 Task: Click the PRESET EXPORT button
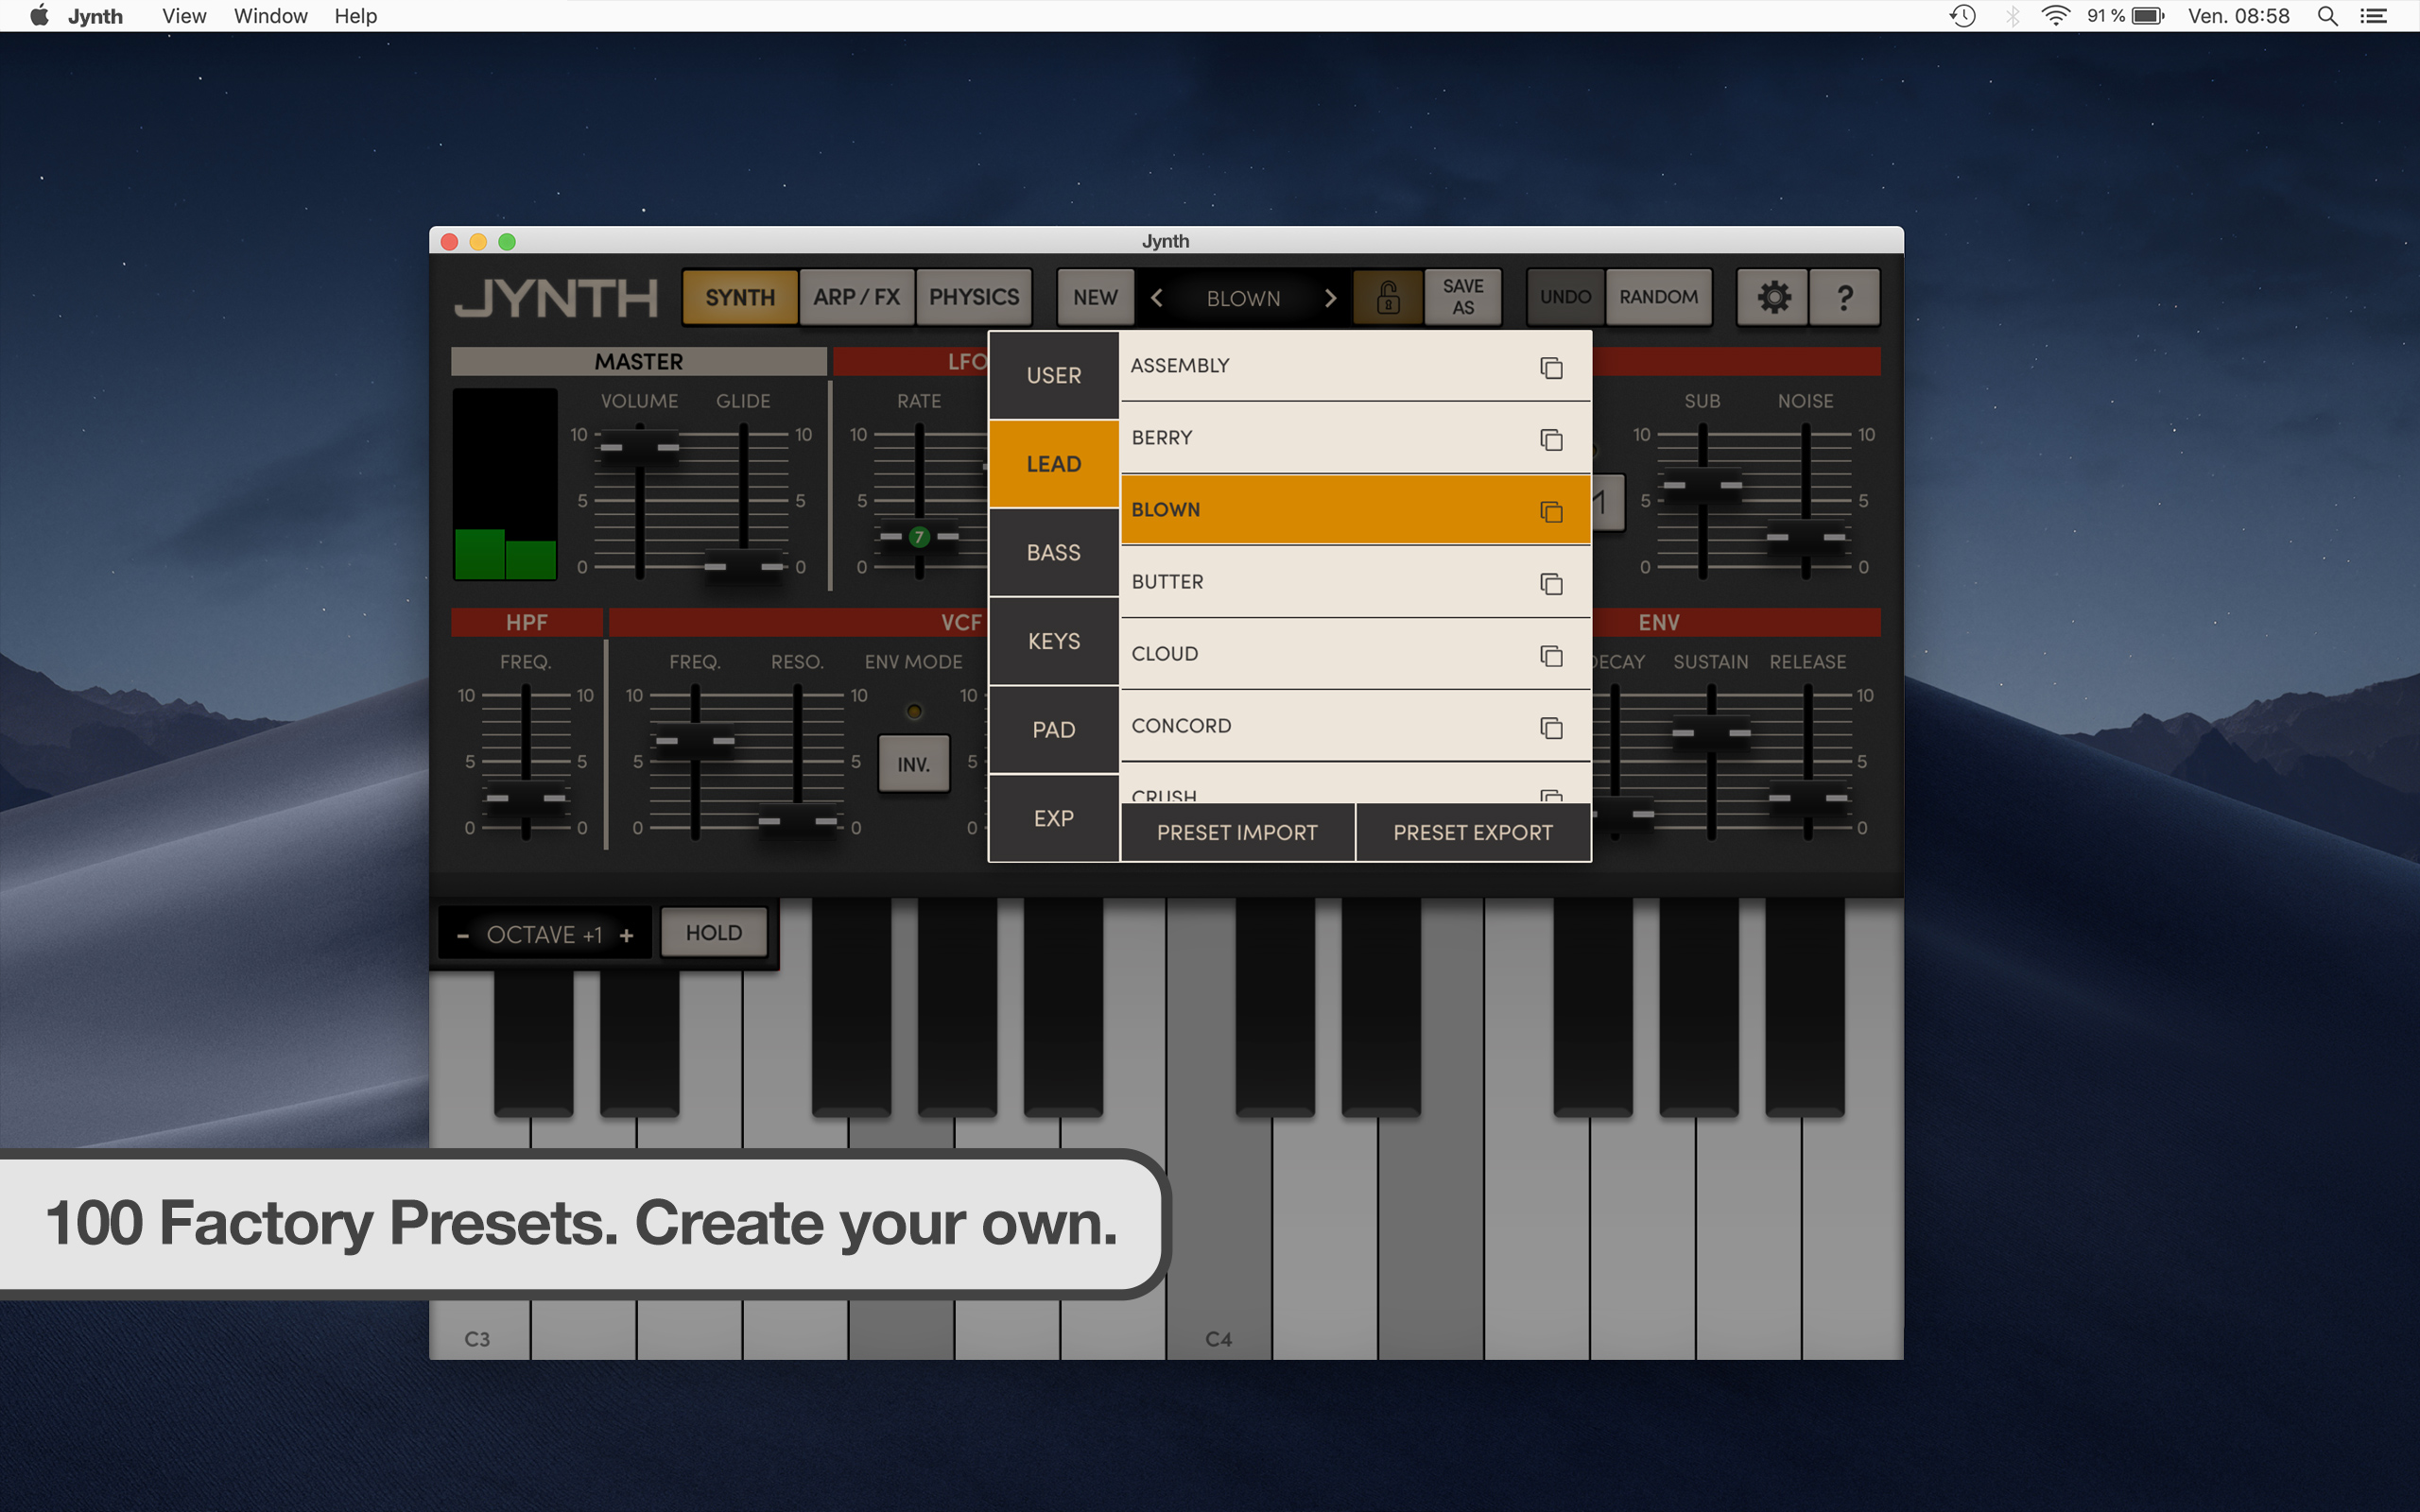click(1473, 832)
